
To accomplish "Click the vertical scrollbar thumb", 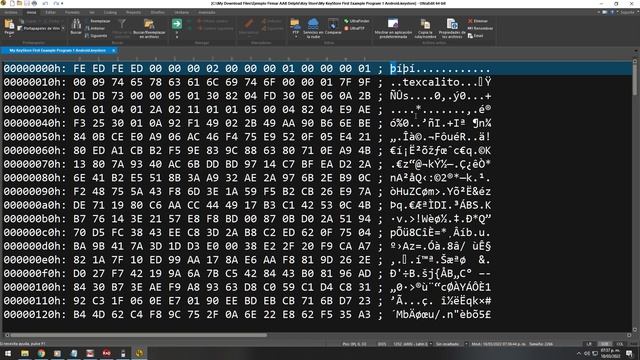I will coord(635,80).
